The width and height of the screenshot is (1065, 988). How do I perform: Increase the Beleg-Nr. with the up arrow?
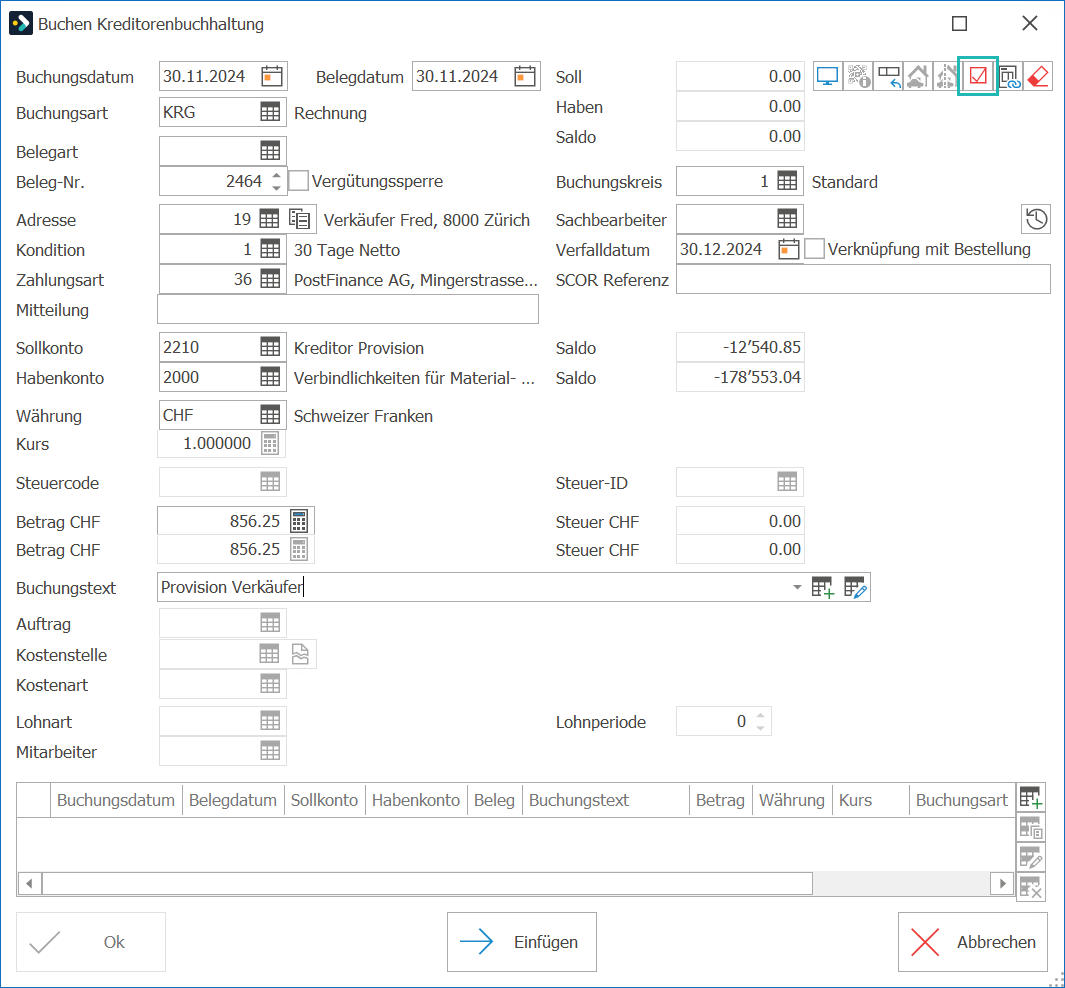[x=276, y=175]
